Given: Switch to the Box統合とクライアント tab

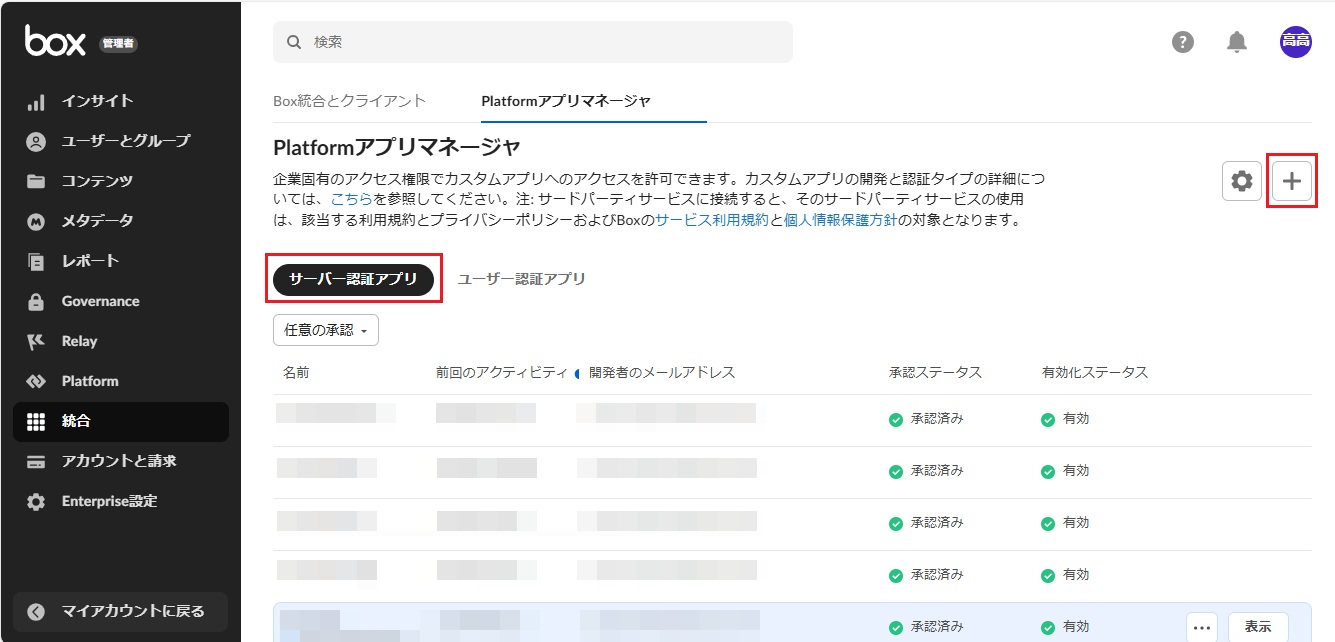Looking at the screenshot, I should pyautogui.click(x=349, y=101).
